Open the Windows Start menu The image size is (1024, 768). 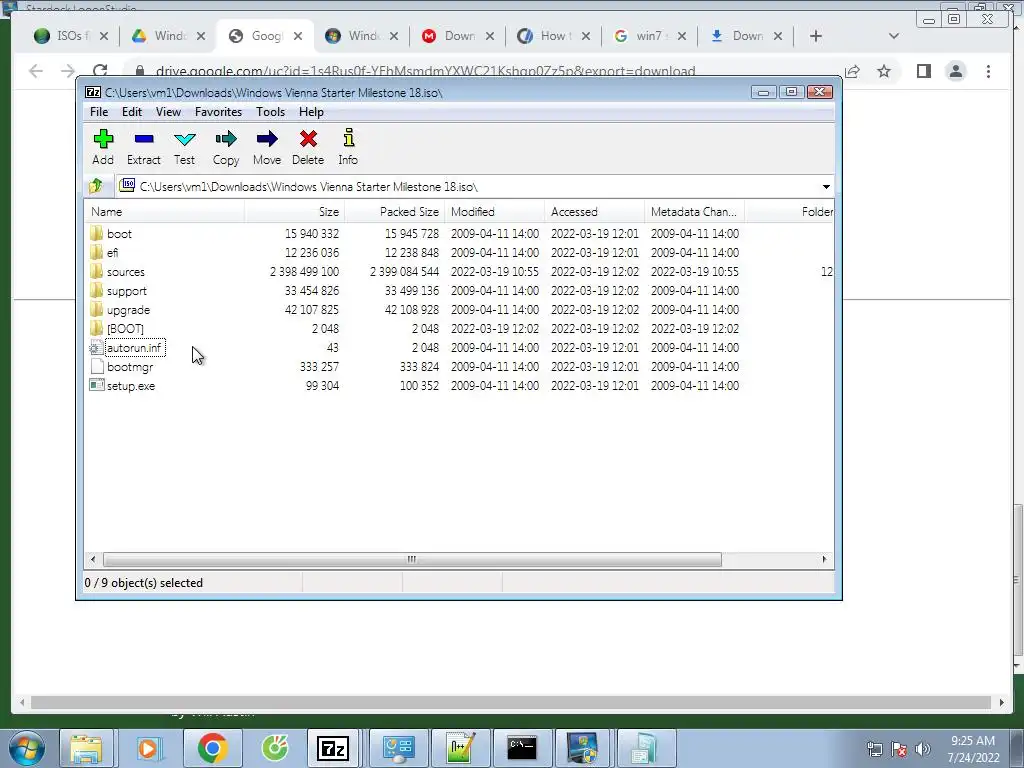click(x=26, y=748)
